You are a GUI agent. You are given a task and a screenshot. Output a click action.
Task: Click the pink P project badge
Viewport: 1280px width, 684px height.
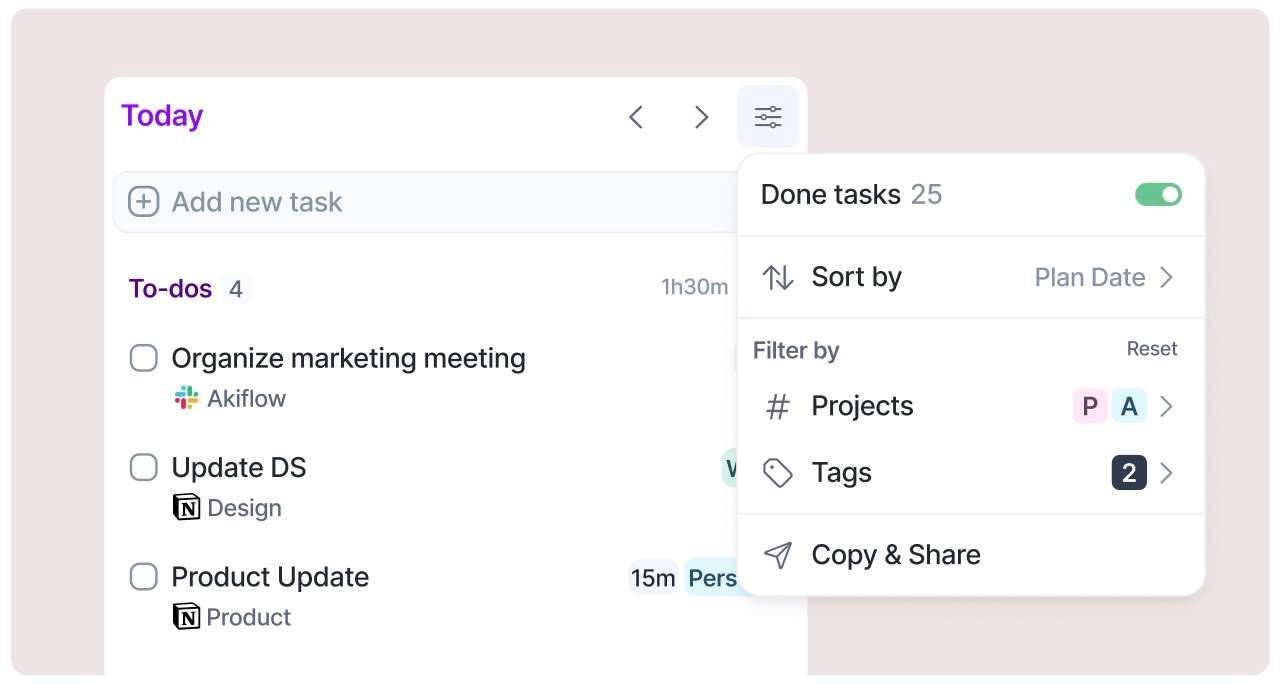tap(1090, 407)
